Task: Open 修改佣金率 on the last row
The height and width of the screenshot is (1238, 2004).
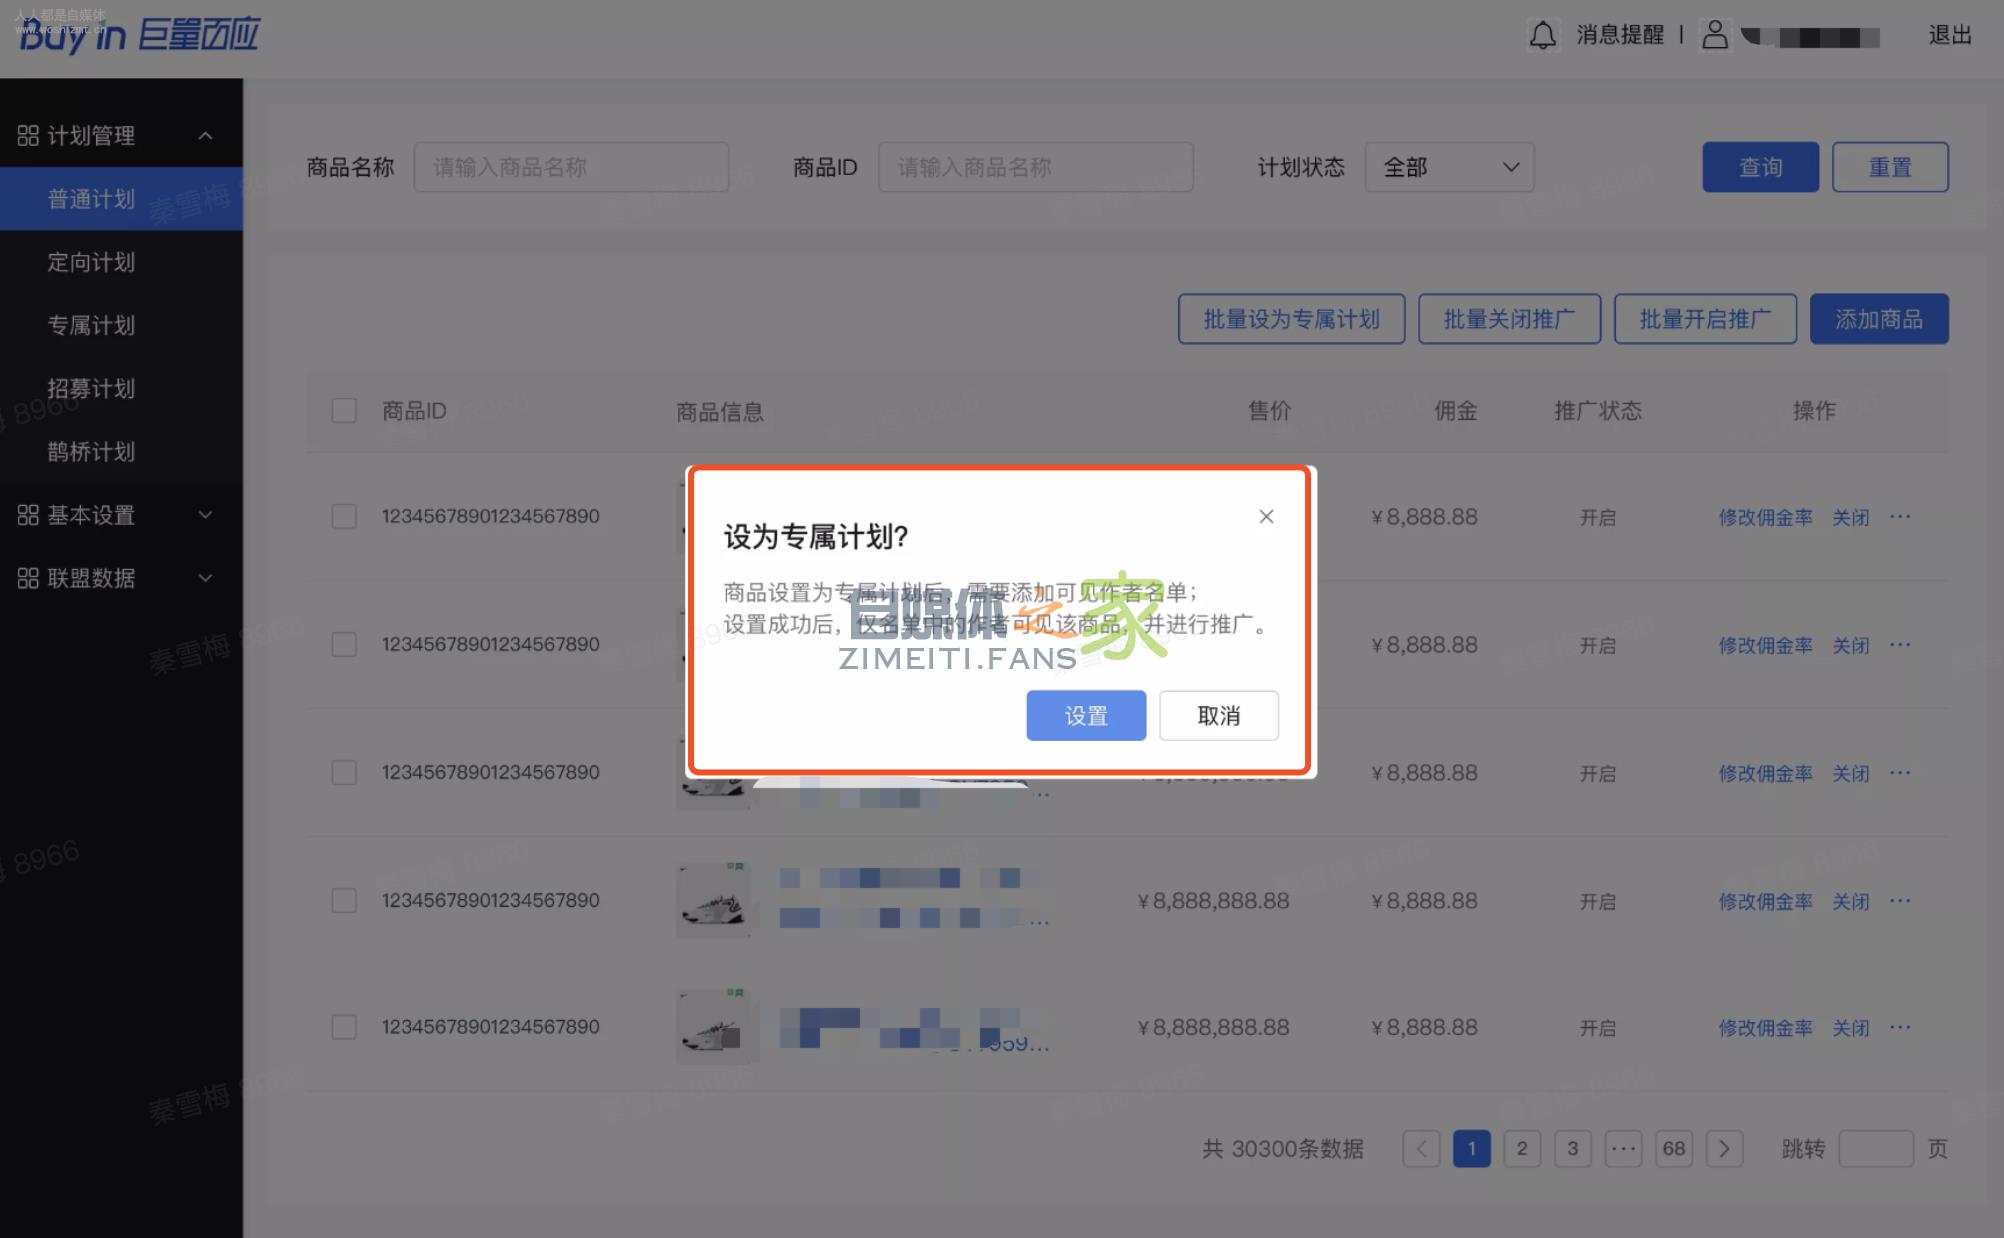Action: [1765, 1027]
